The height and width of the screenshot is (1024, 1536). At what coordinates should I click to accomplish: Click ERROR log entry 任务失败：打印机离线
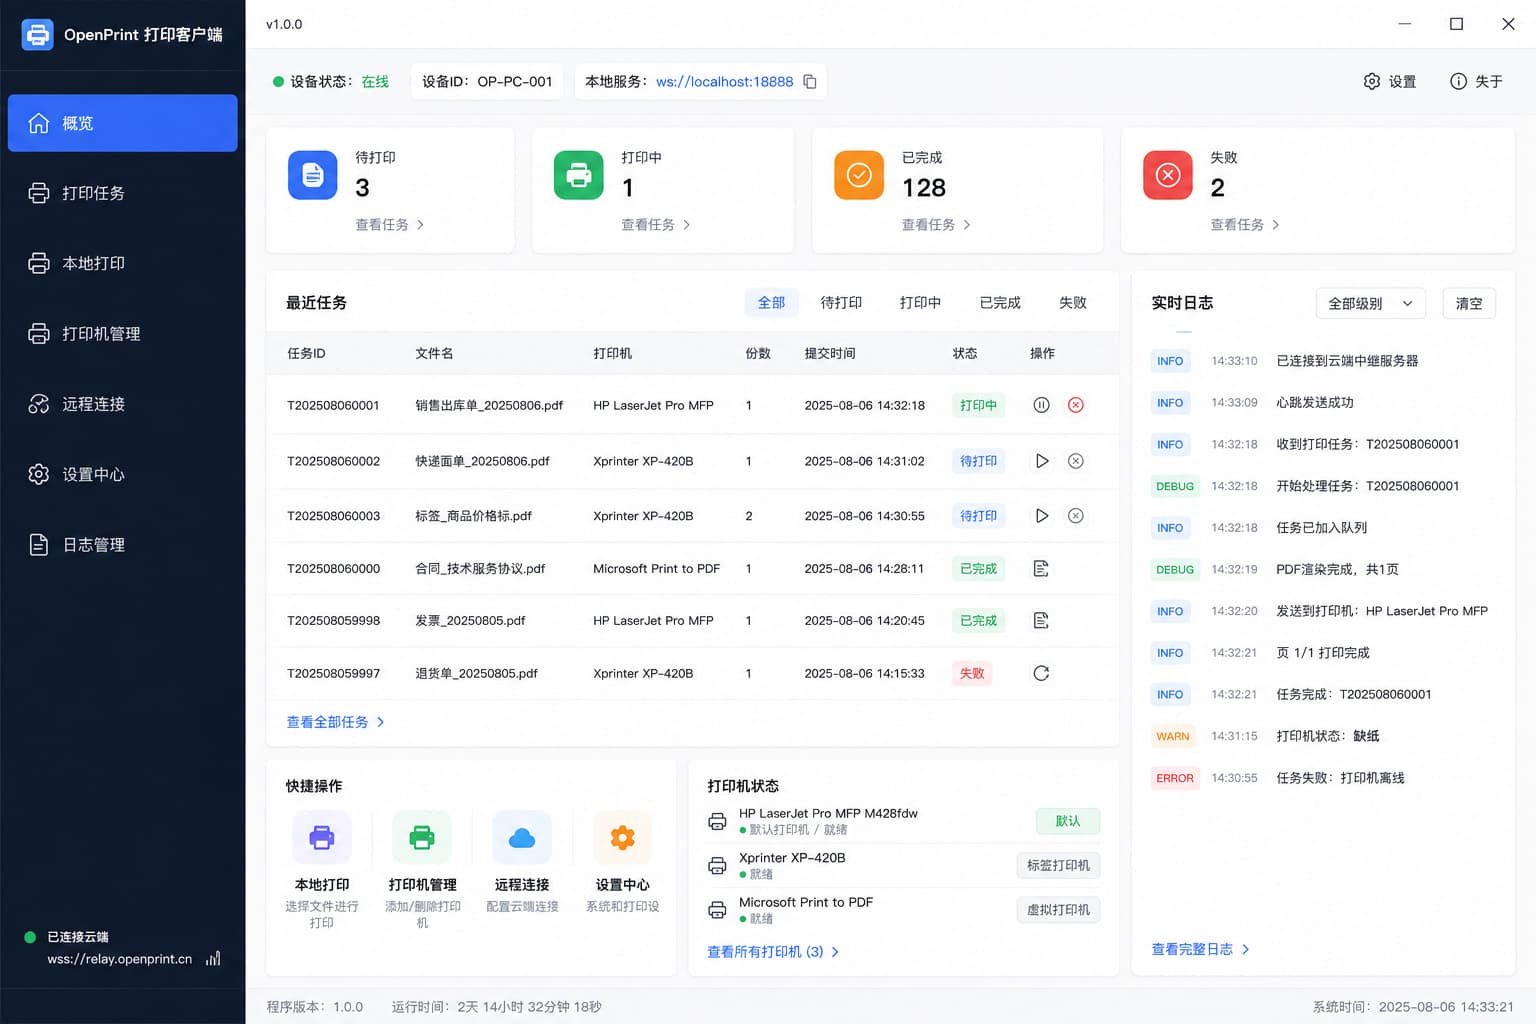click(1324, 778)
